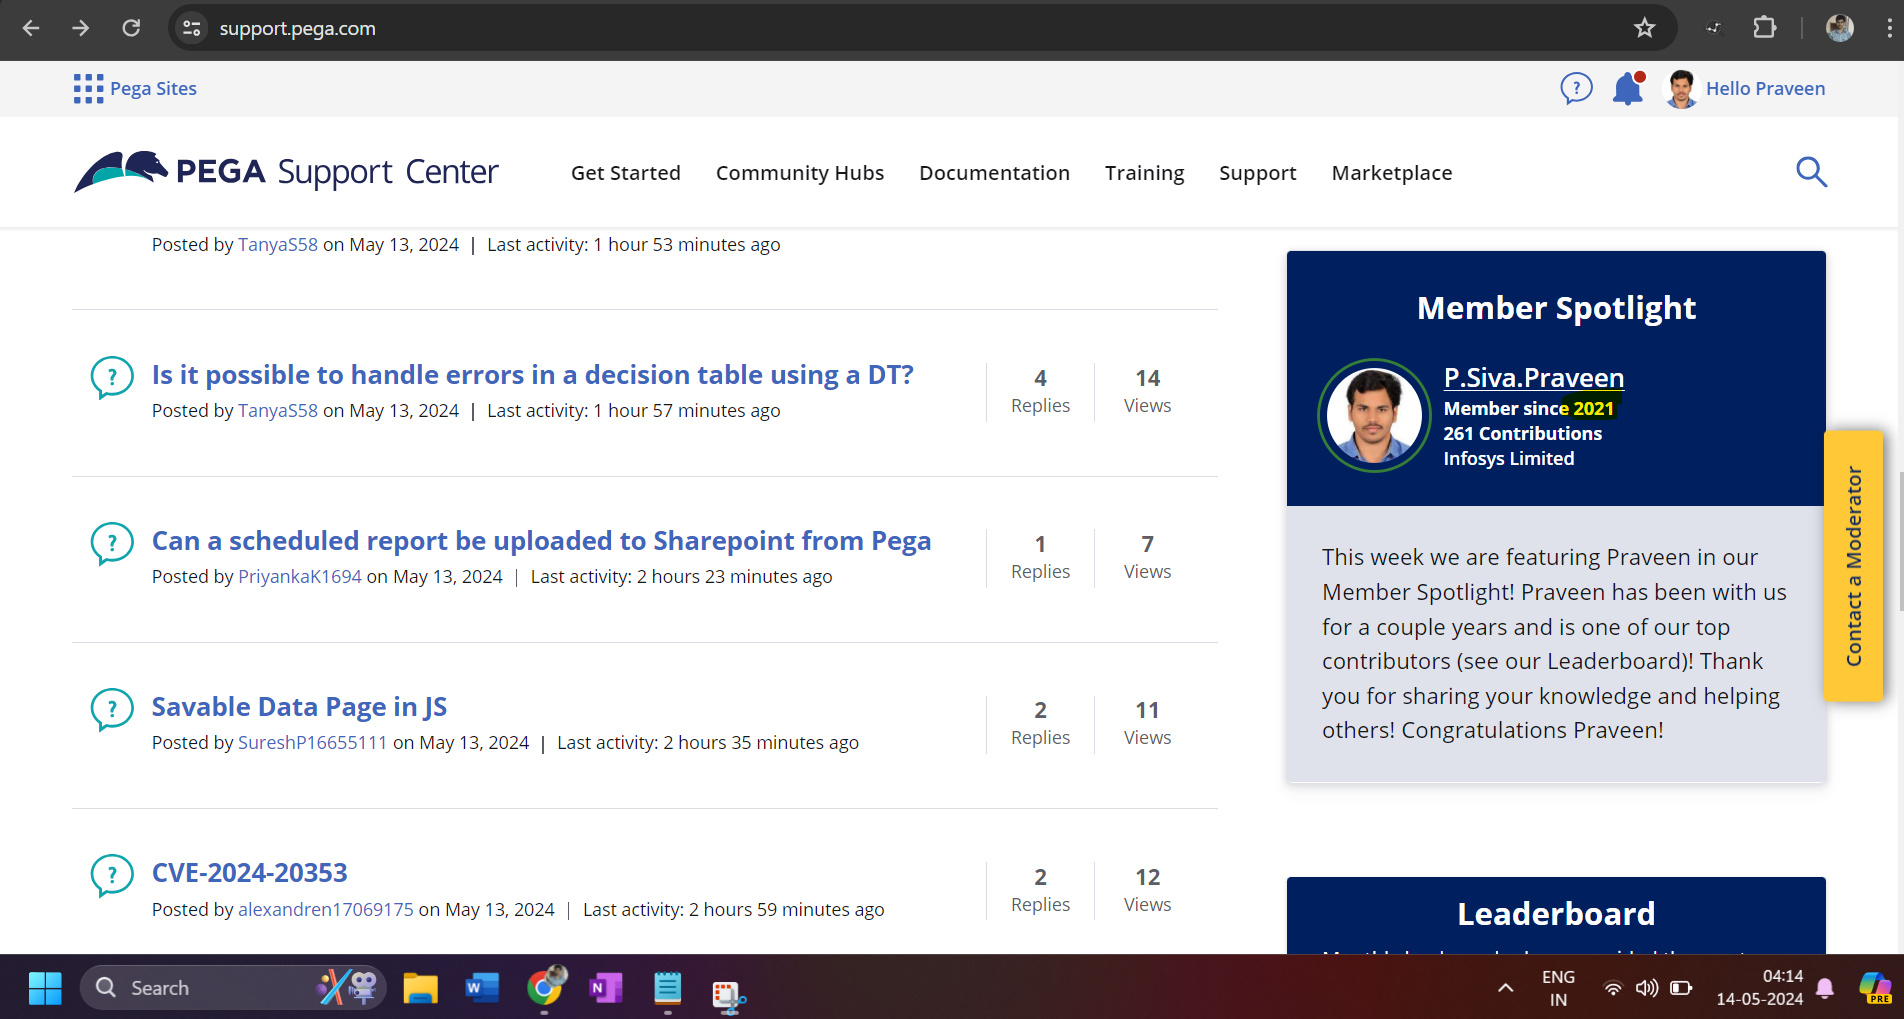
Task: Open clock and date 04:14 in tray
Action: click(1760, 988)
